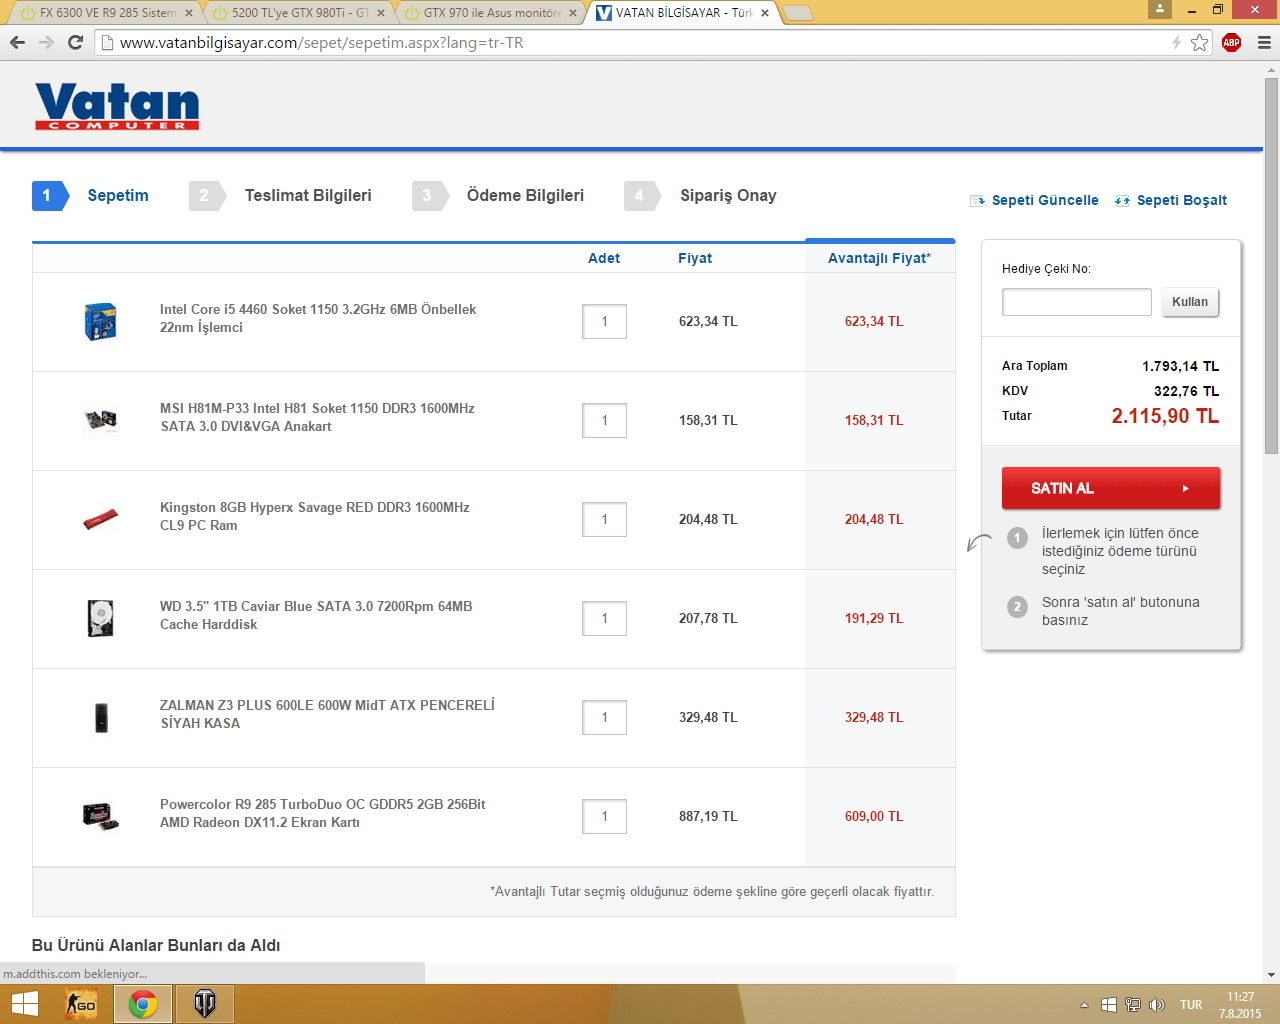1280x1024 pixels.
Task: Click the volume speaker tray icon
Action: (x=1157, y=1005)
